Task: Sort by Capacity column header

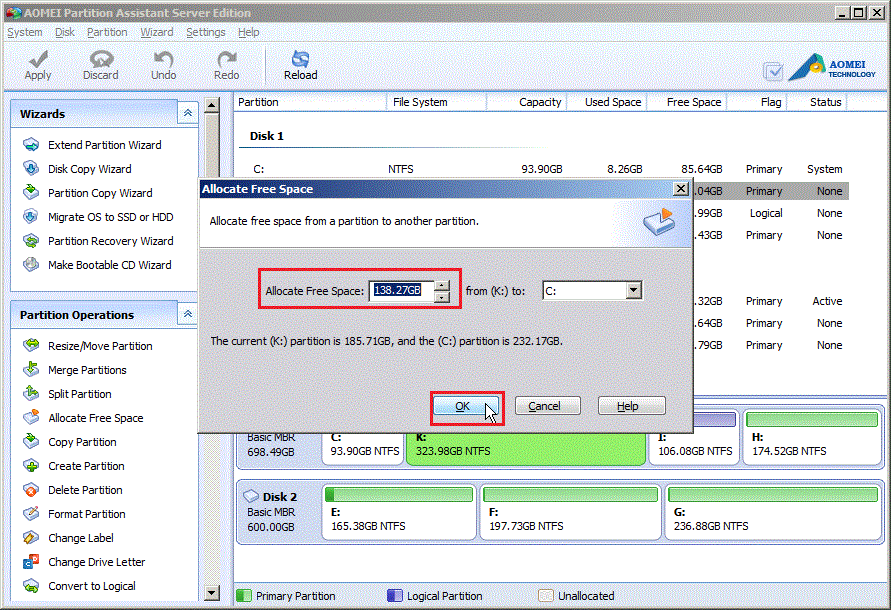Action: [527, 102]
